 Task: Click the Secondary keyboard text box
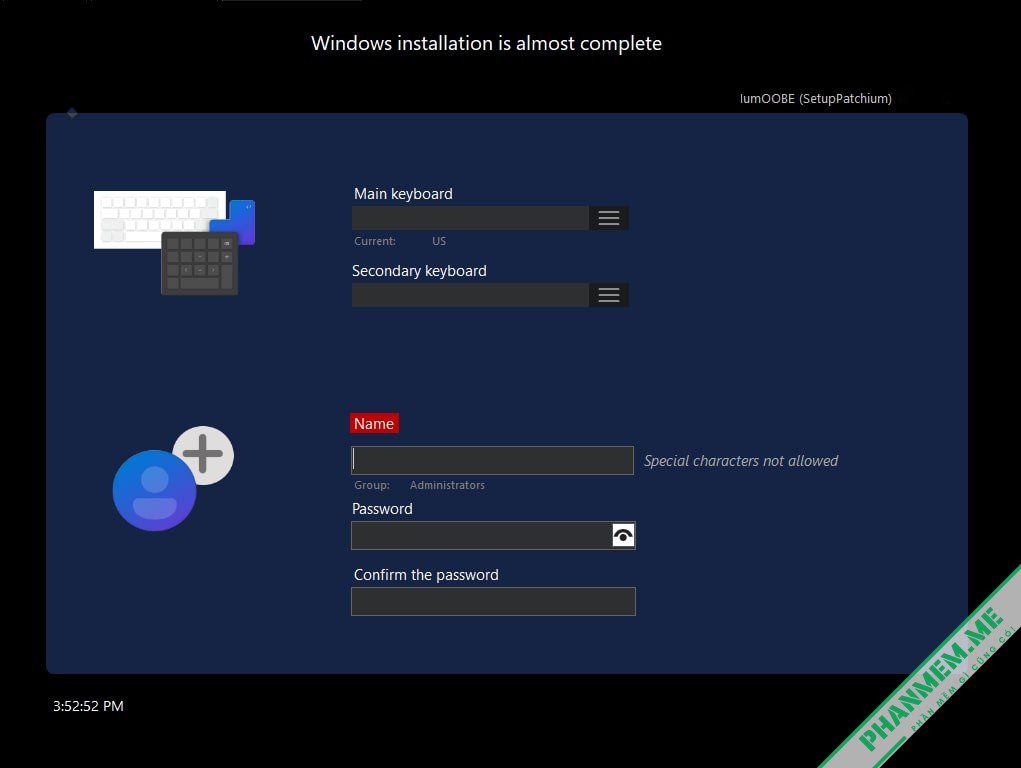point(470,295)
